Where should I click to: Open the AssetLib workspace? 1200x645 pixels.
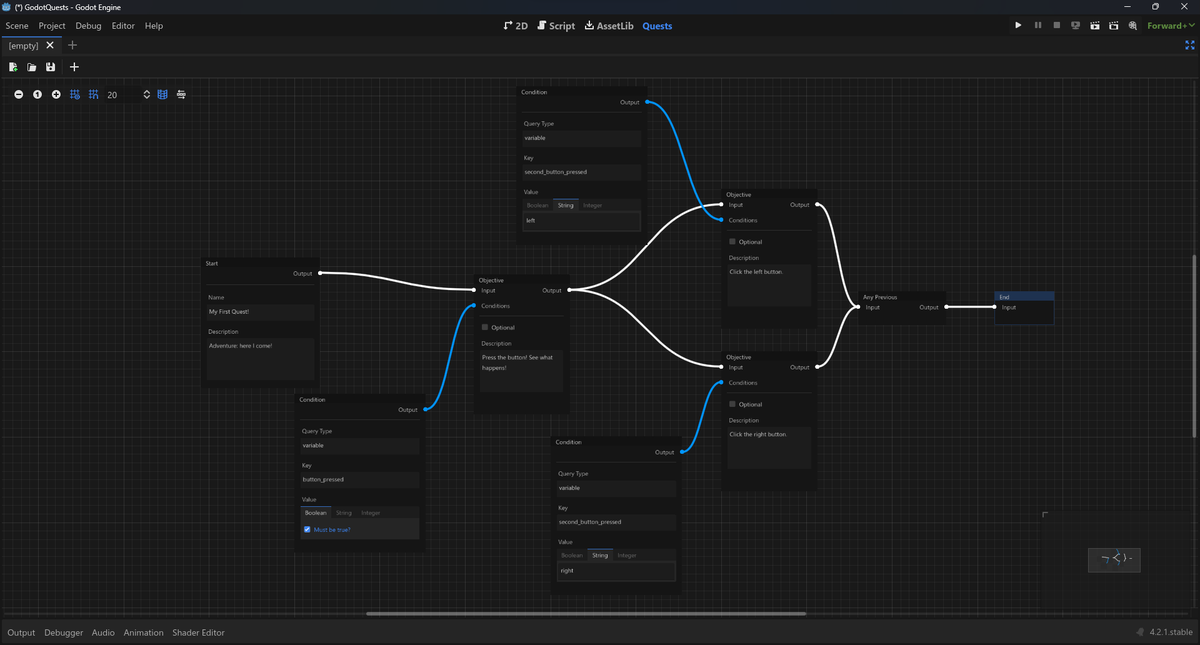[x=609, y=25]
